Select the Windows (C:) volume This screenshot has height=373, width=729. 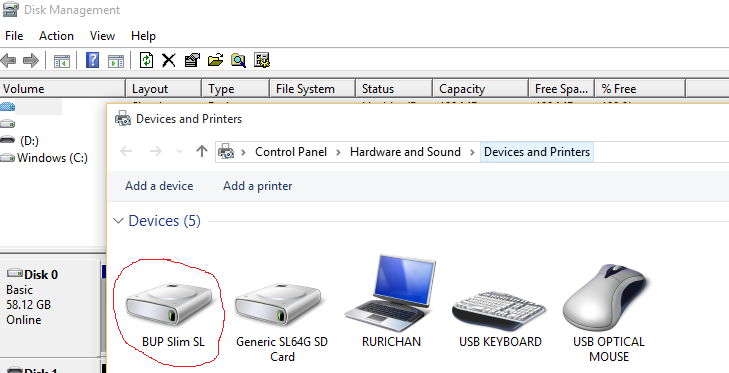tap(52, 158)
